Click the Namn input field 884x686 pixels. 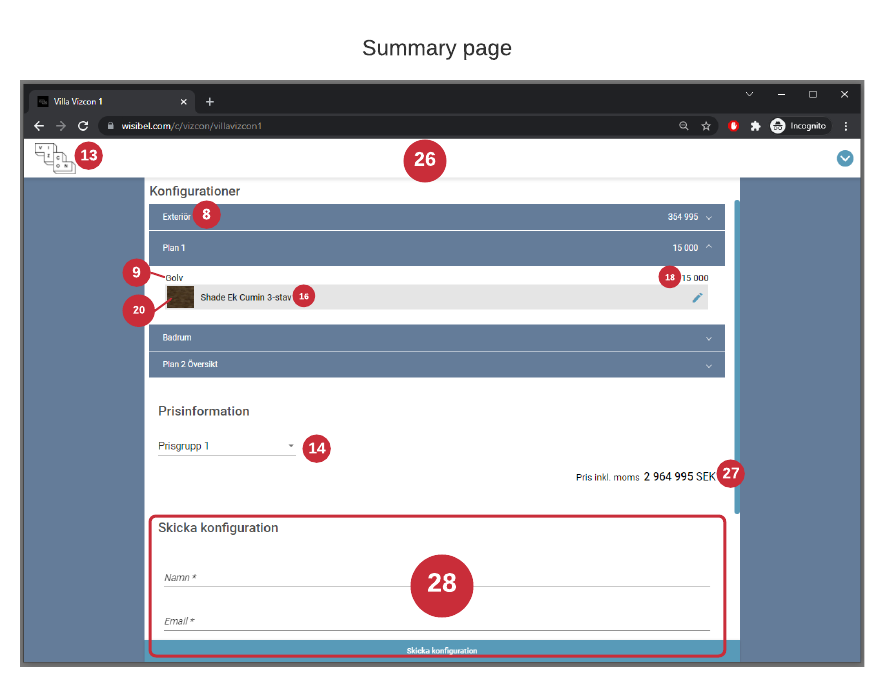(x=436, y=577)
